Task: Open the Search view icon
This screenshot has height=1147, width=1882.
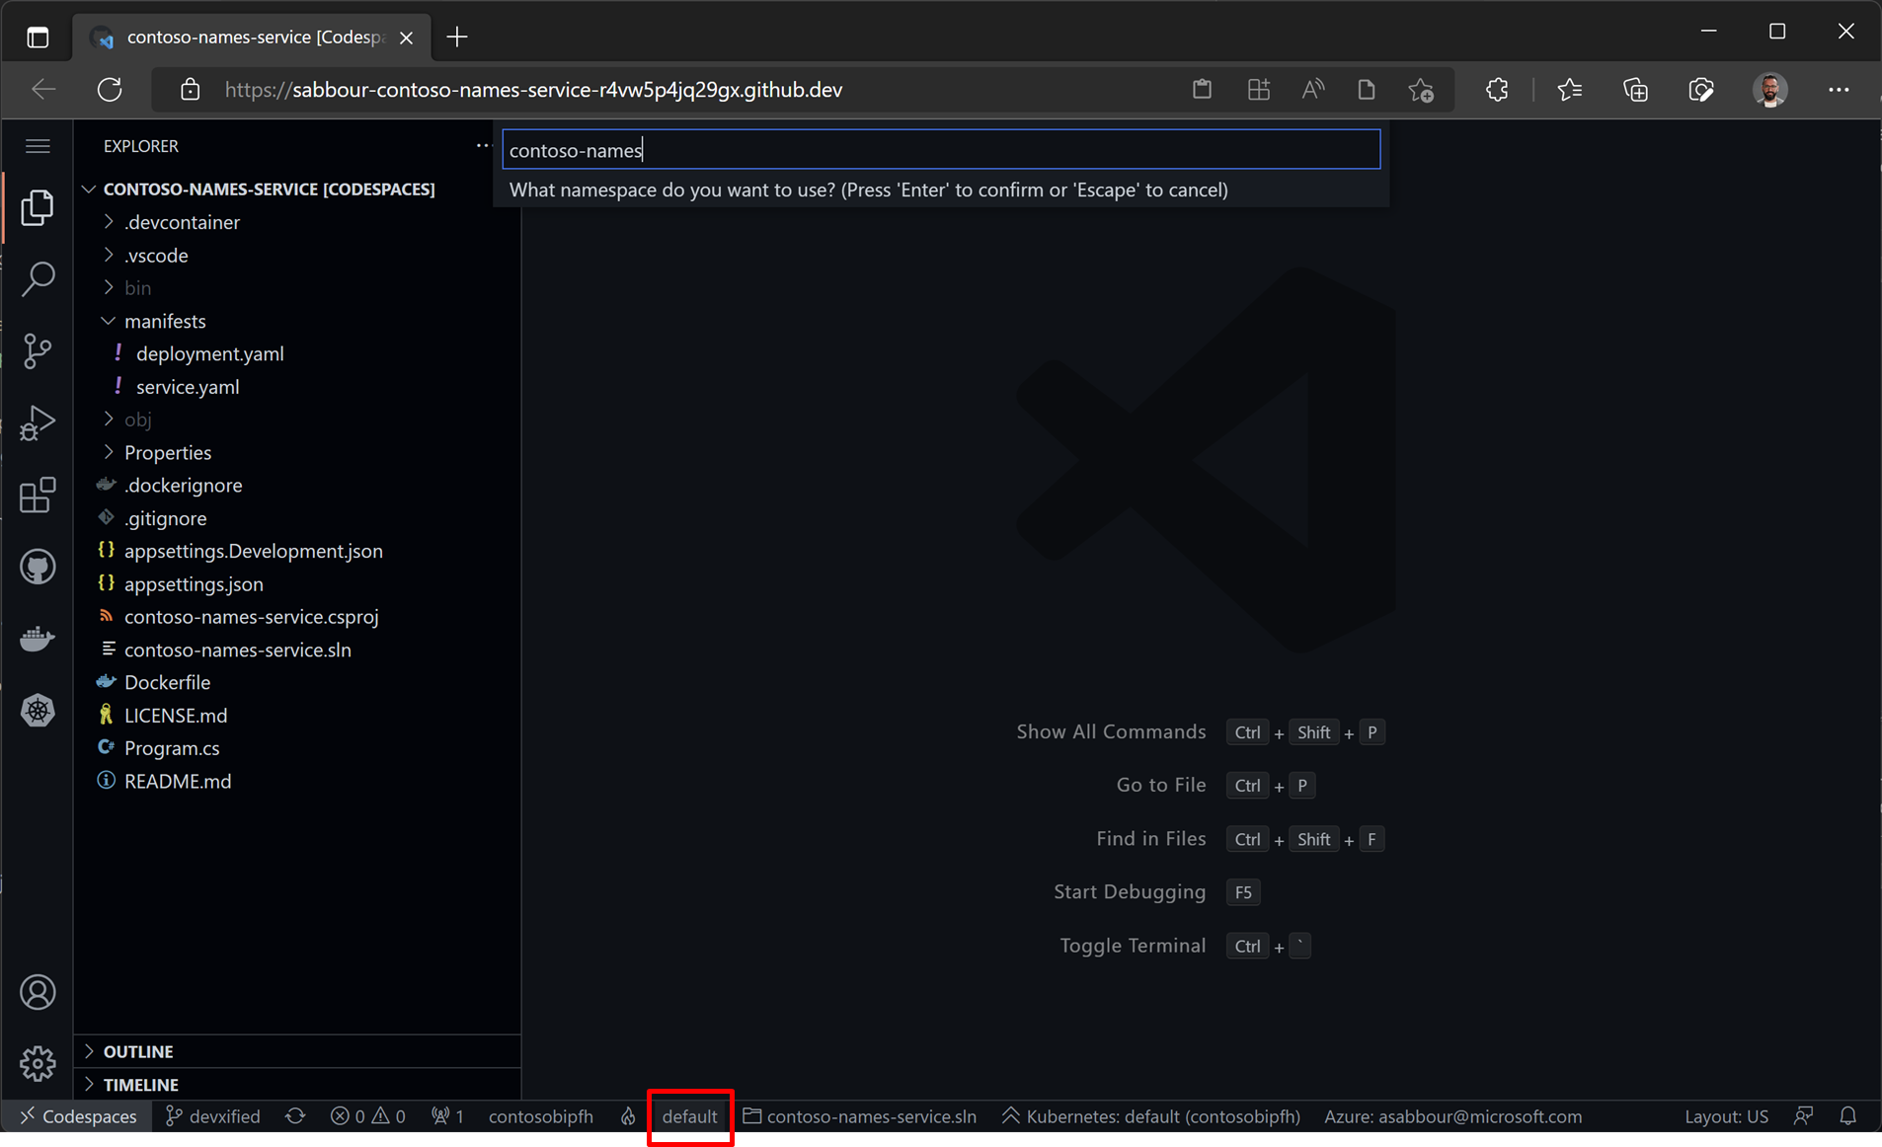Action: point(37,279)
